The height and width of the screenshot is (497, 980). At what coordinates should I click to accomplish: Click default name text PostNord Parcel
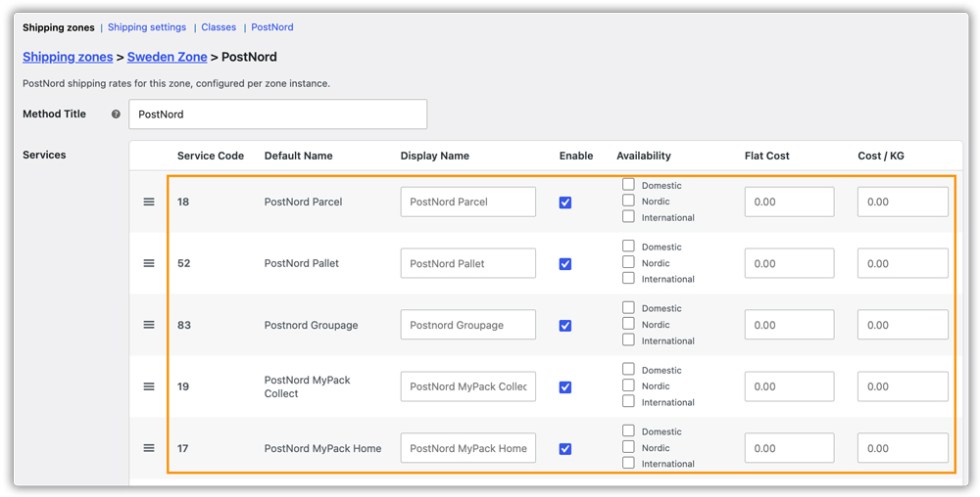[x=303, y=202]
